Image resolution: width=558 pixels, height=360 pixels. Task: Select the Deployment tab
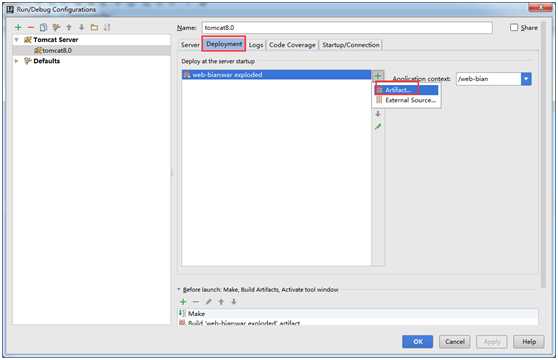pyautogui.click(x=224, y=44)
